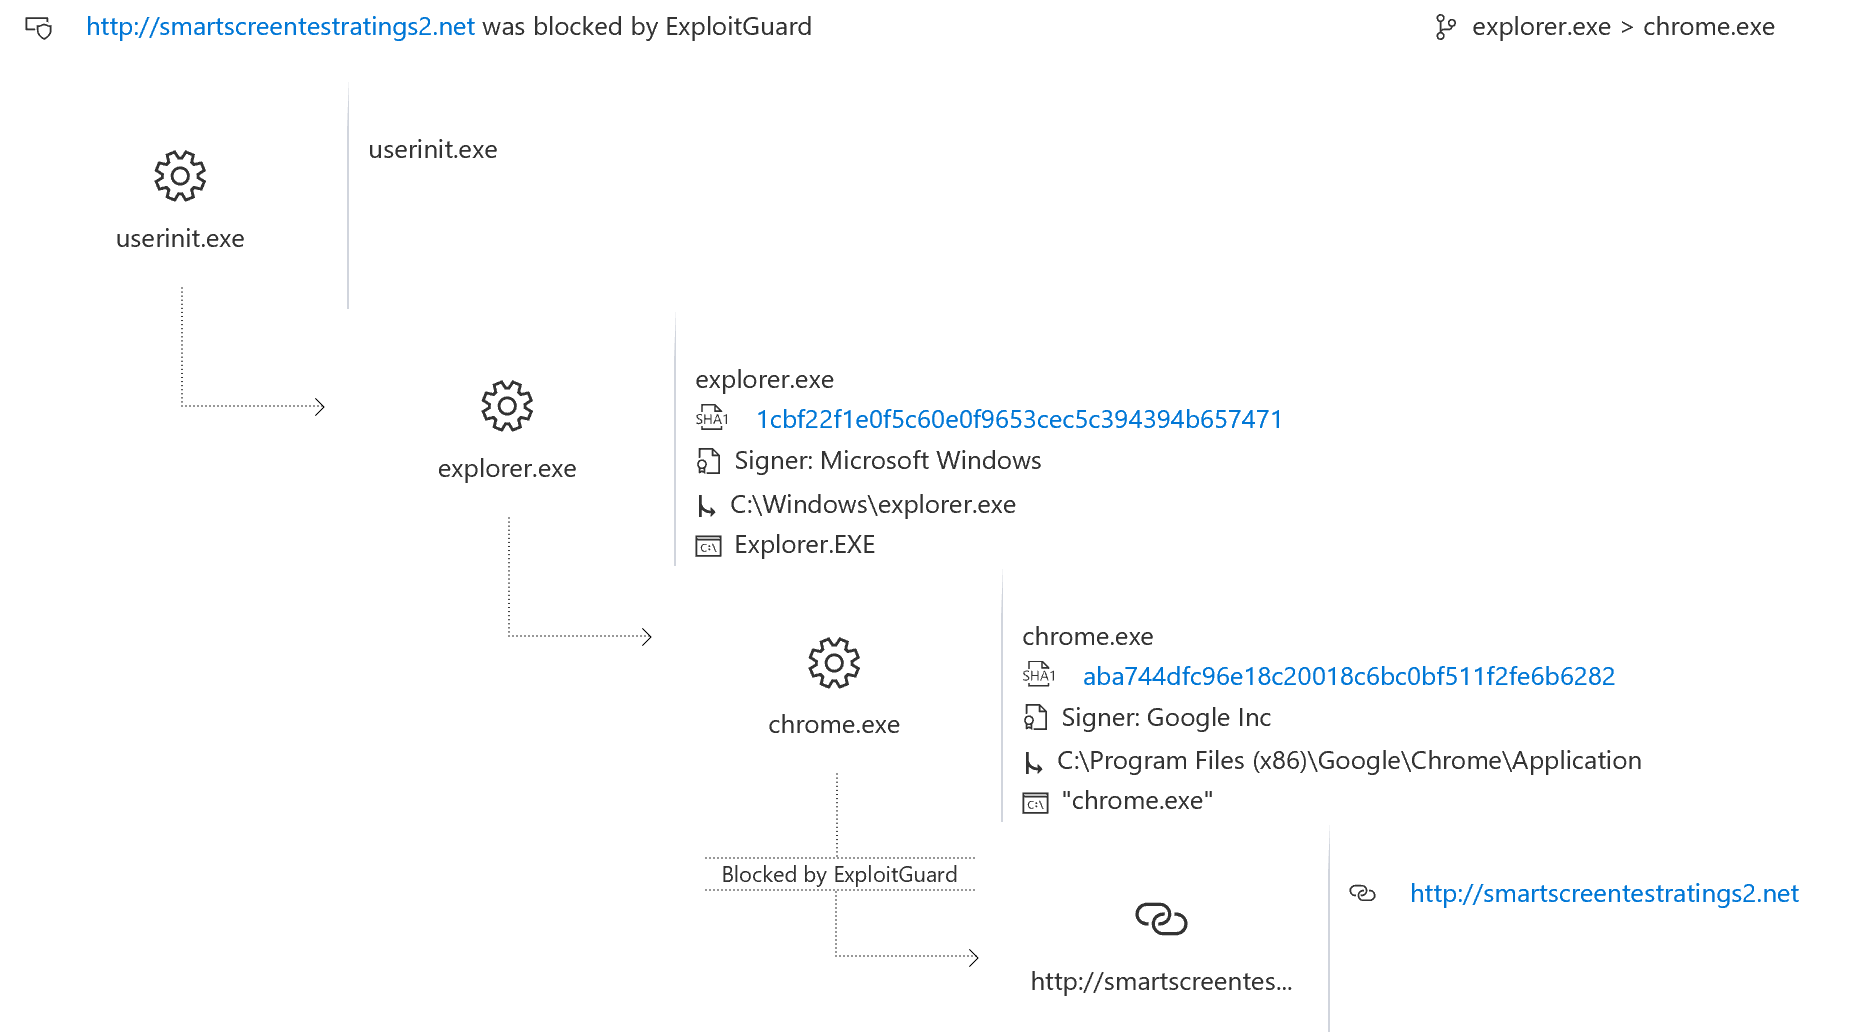Click command line icon beside Explorer.EXE
1854x1032 pixels.
[708, 546]
